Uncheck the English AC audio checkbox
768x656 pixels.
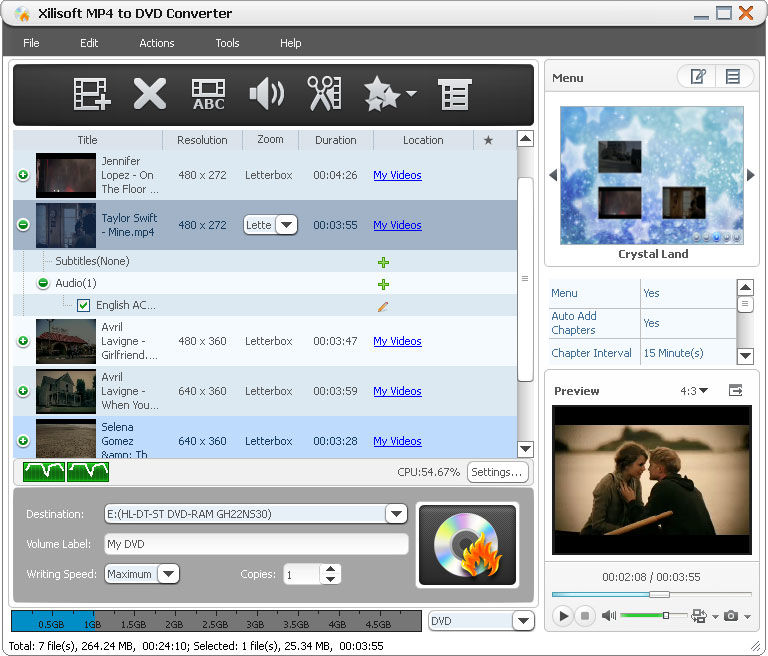[x=83, y=305]
